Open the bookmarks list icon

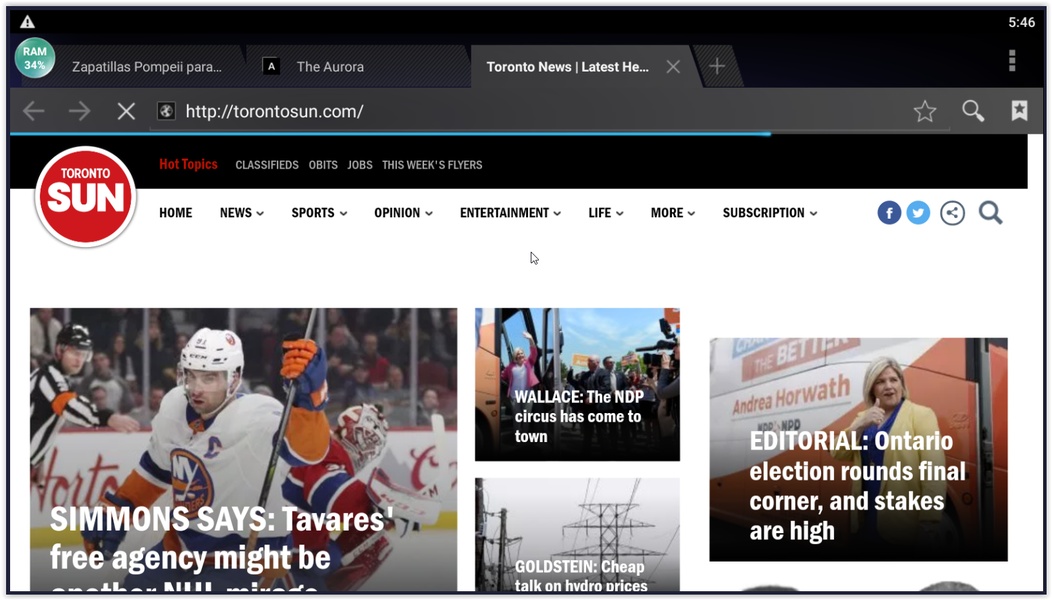1019,111
